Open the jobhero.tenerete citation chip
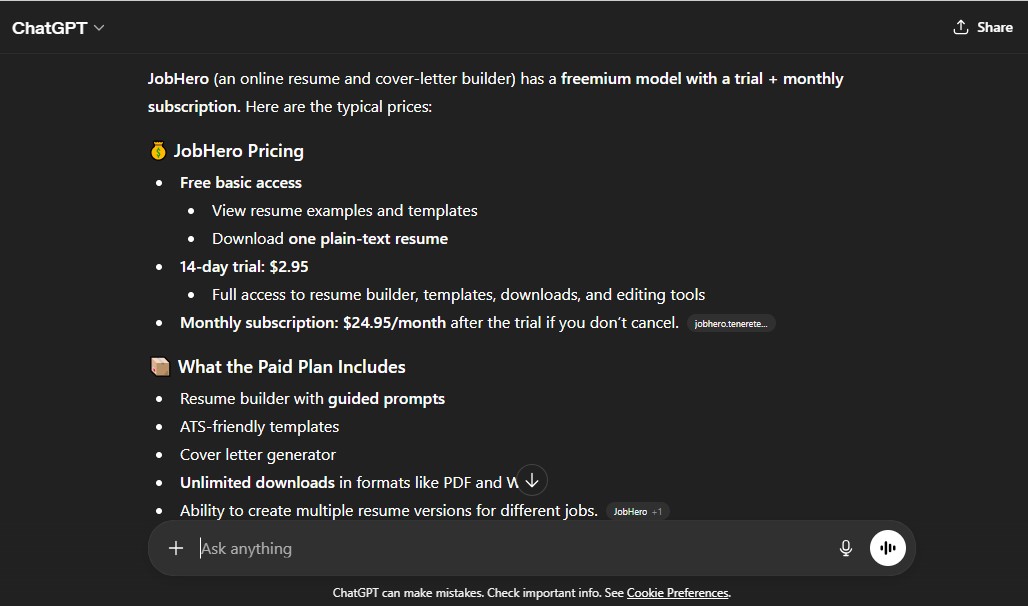Screen dimensions: 1028x606 [731, 322]
